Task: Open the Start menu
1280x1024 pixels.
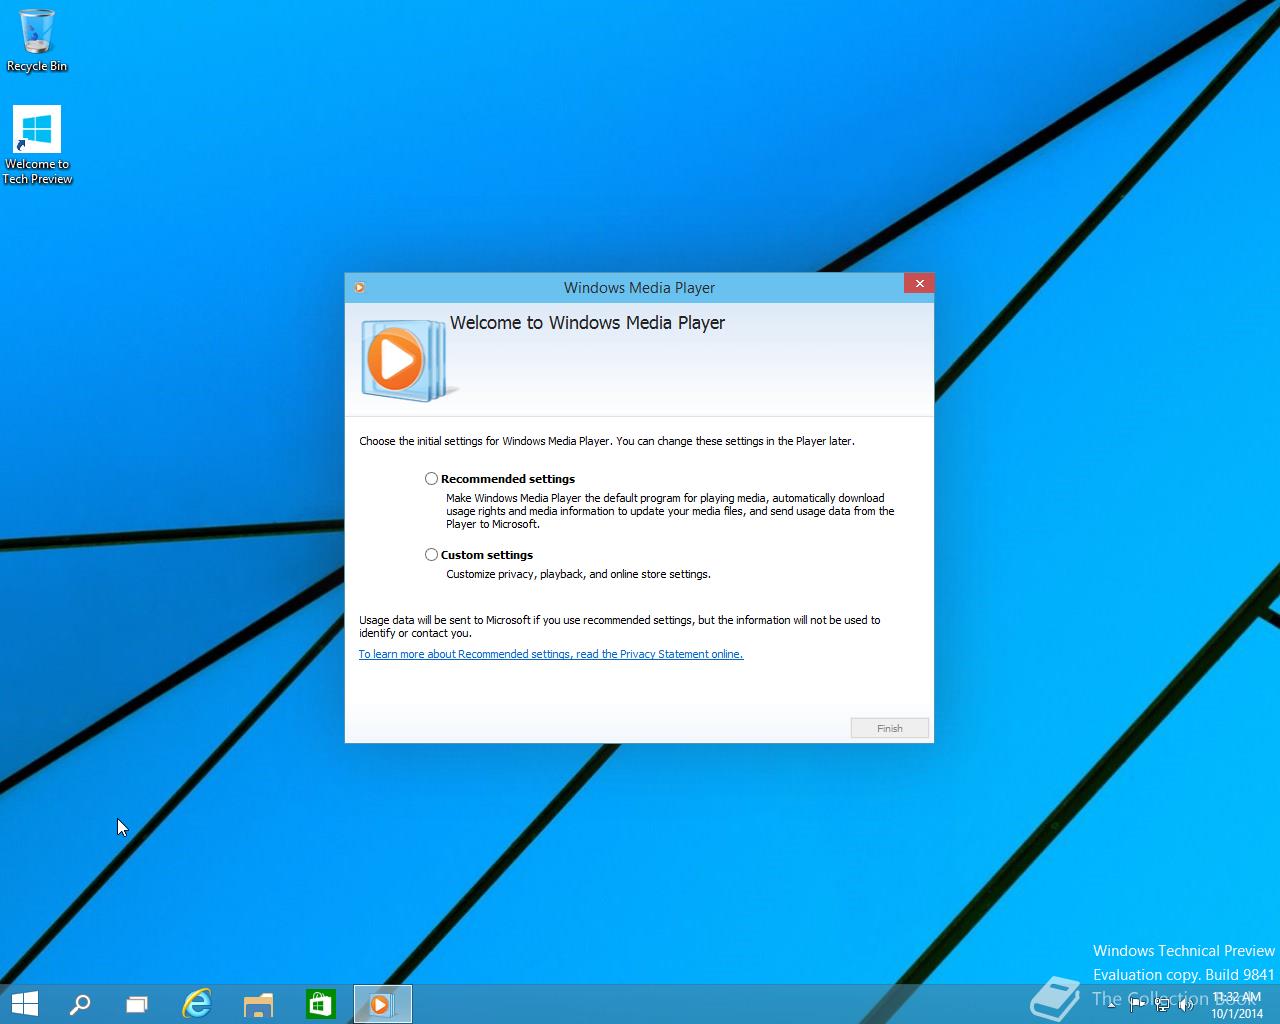Action: click(x=24, y=1004)
